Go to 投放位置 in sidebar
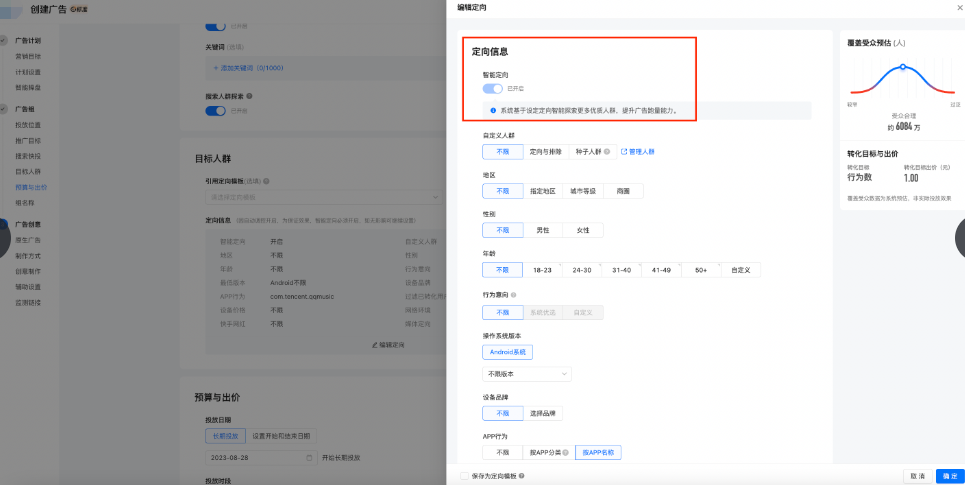 point(28,125)
